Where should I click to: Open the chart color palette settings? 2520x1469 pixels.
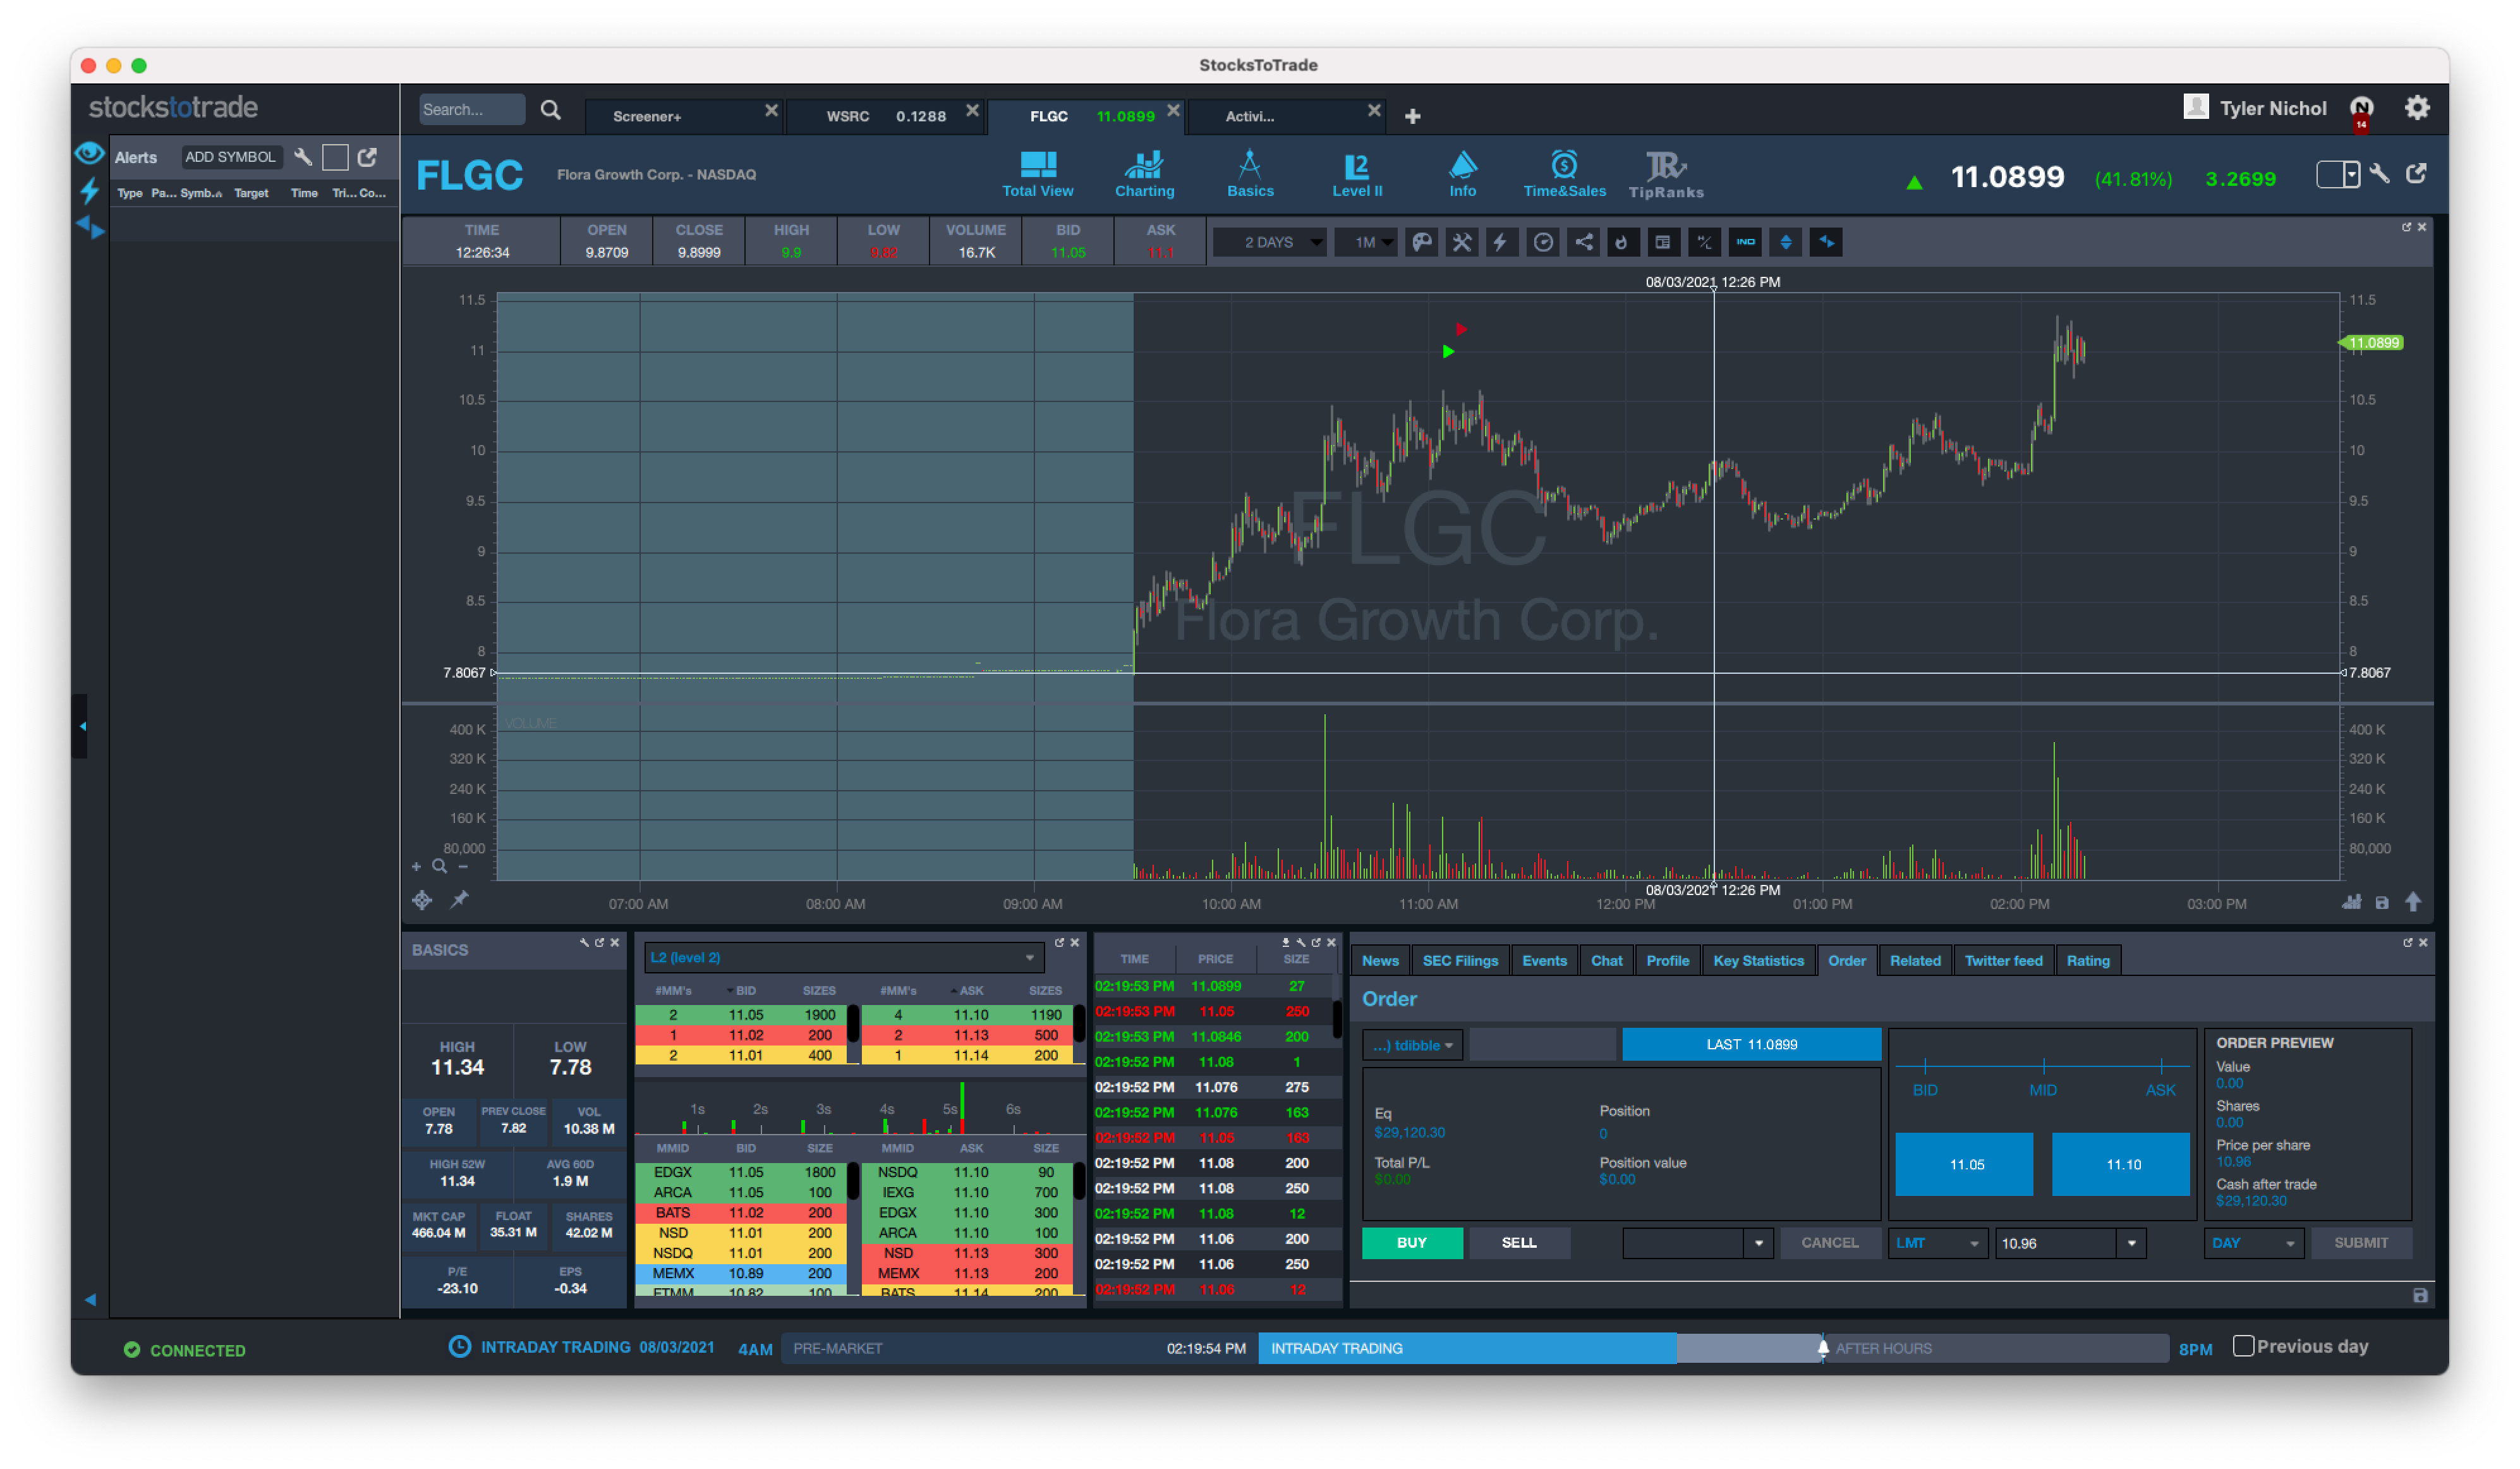(x=1421, y=242)
